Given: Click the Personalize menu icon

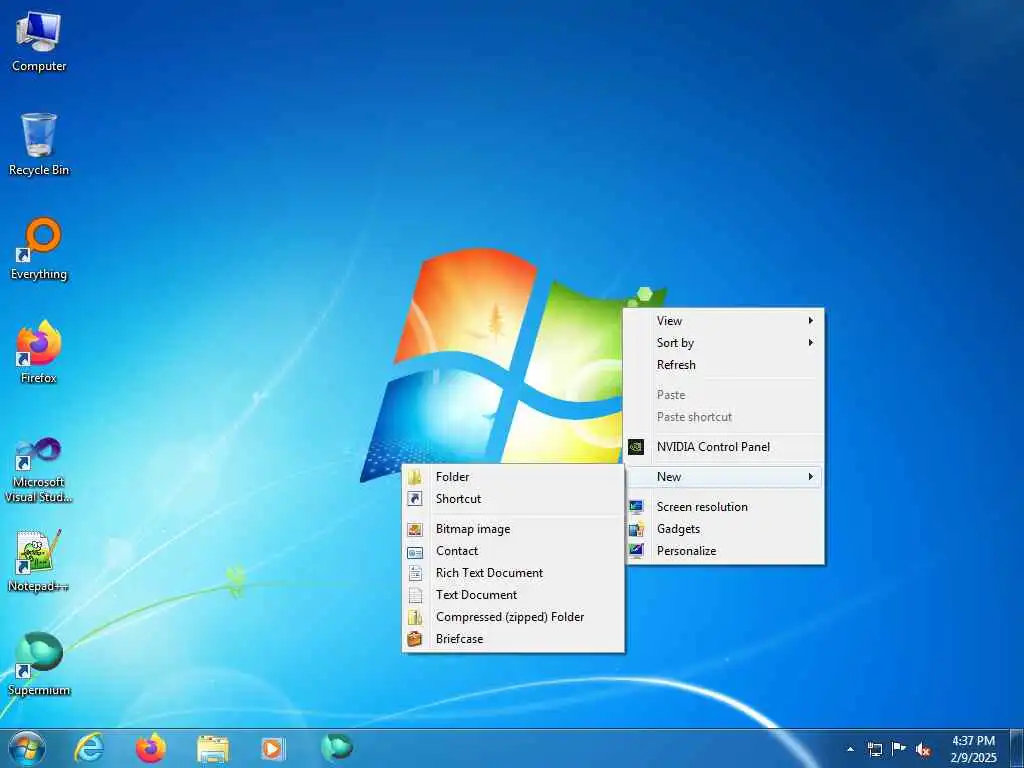Looking at the screenshot, I should click(x=635, y=551).
